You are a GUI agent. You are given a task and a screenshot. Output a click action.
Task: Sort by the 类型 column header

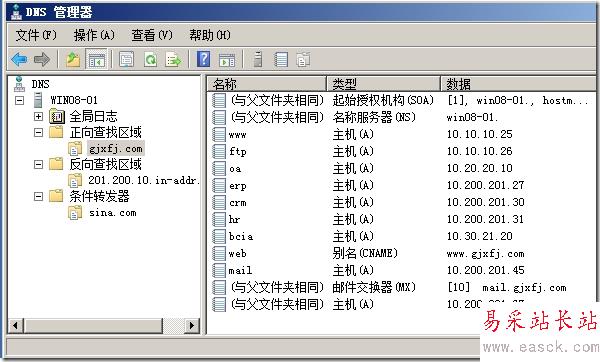[x=384, y=83]
